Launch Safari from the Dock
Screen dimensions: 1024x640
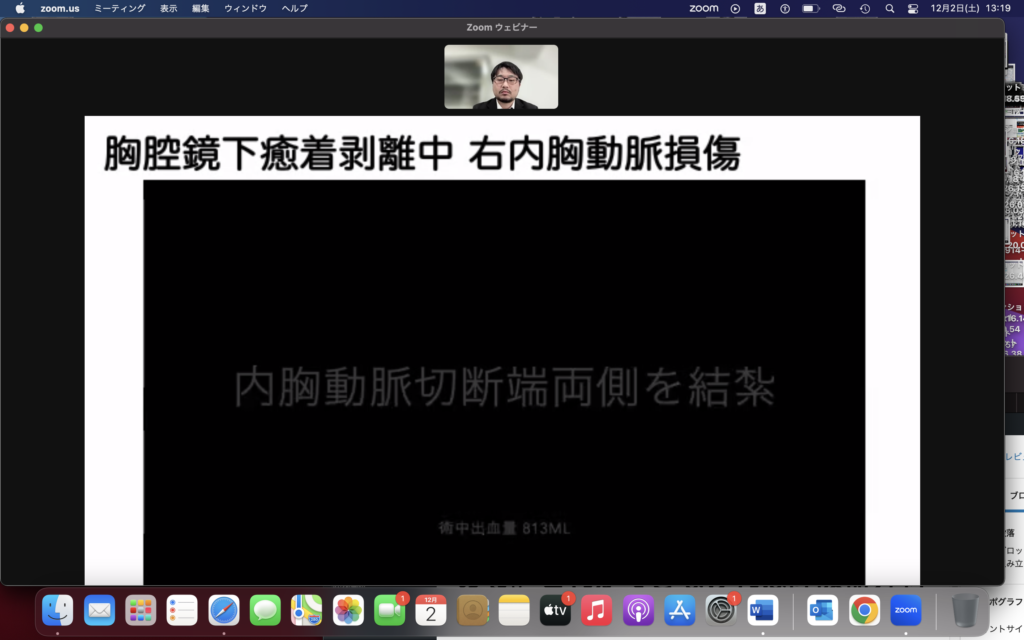[223, 610]
